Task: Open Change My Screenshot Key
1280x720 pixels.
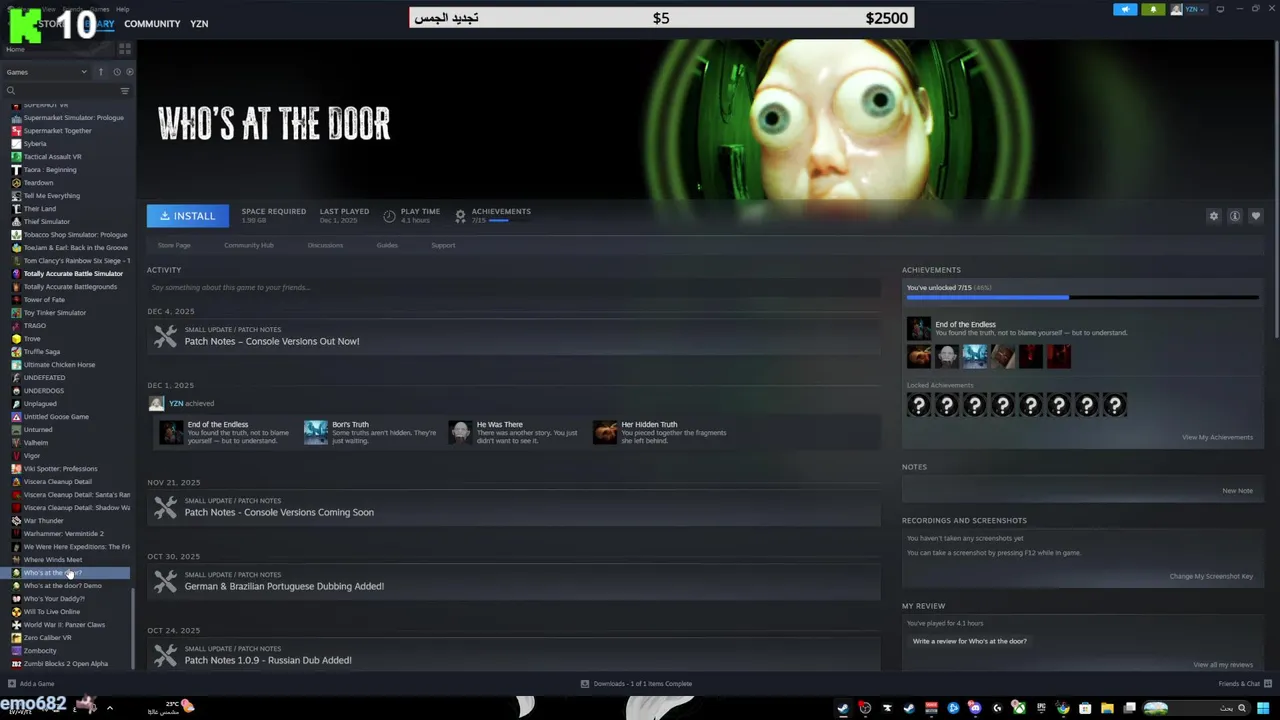Action: (1211, 576)
